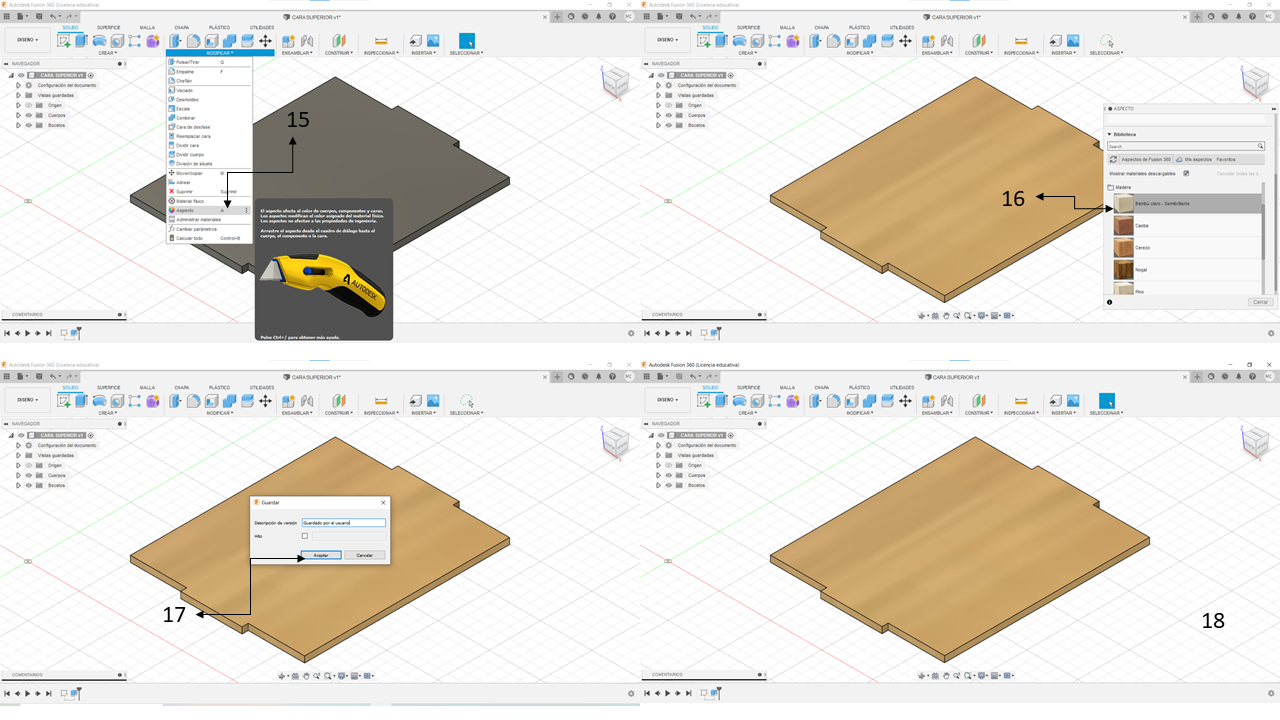Click the search magnifier in the Aspecto panel
This screenshot has width=1280, height=720.
point(1260,146)
